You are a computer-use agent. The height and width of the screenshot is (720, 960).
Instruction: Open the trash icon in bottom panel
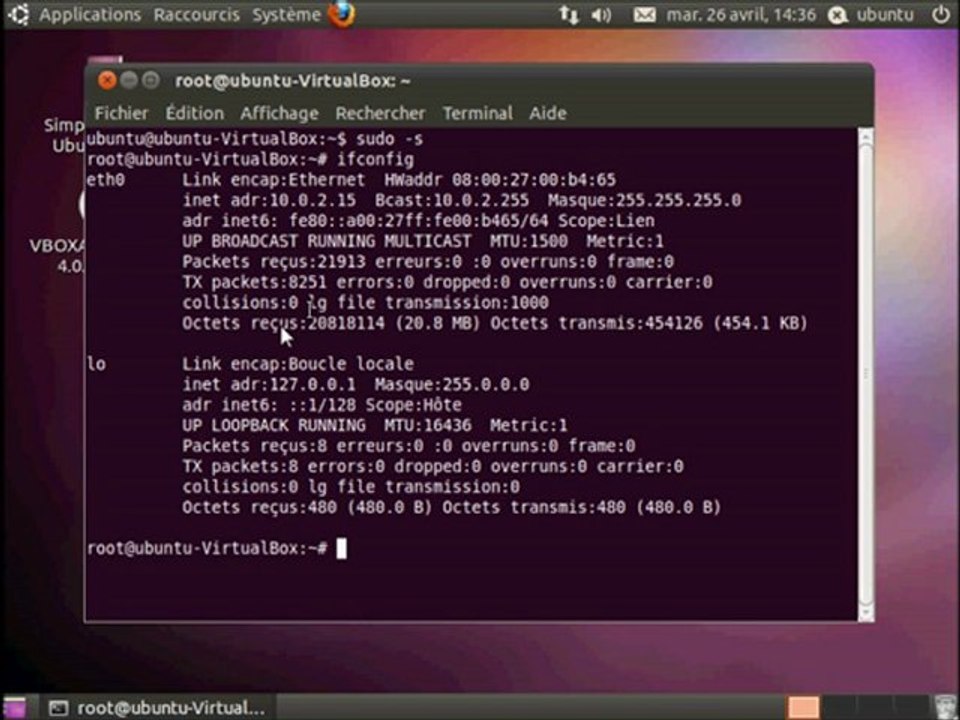coord(947,708)
